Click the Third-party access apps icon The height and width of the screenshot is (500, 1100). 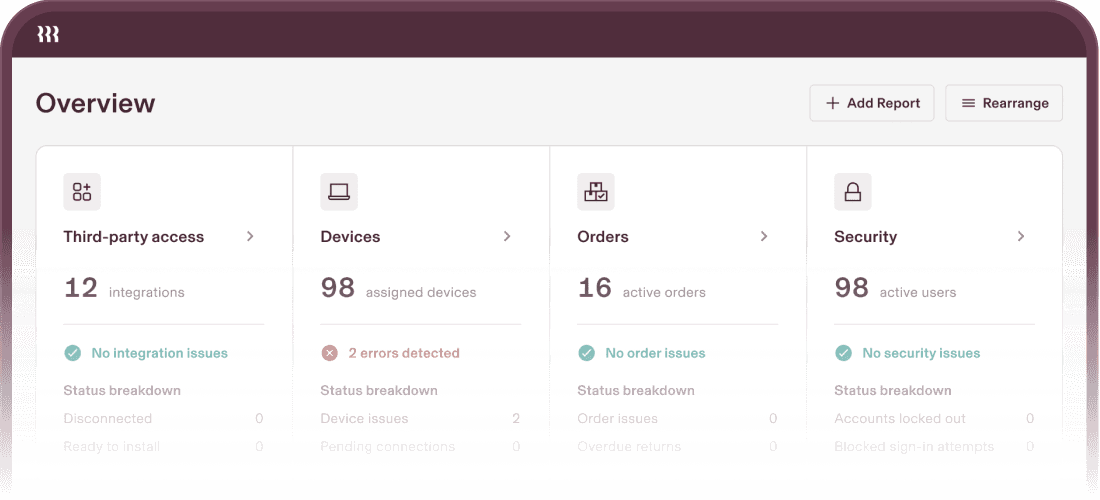point(82,192)
